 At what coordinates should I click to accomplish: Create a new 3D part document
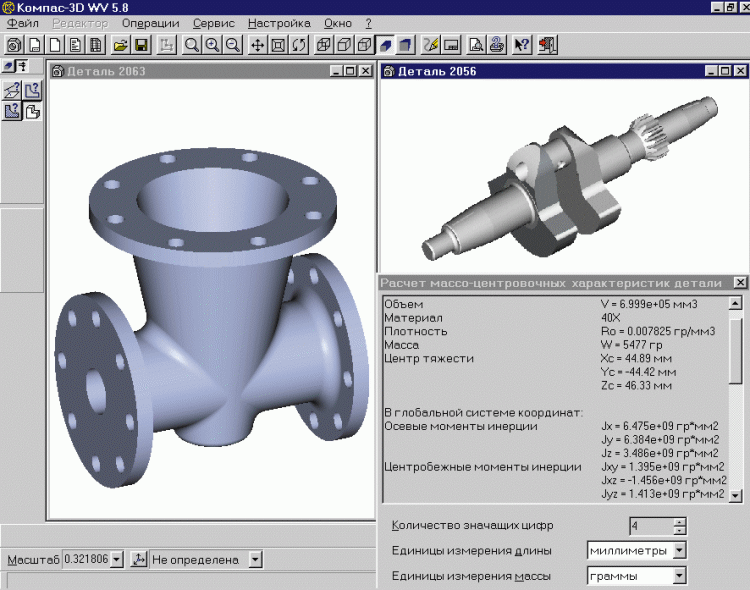pyautogui.click(x=14, y=45)
